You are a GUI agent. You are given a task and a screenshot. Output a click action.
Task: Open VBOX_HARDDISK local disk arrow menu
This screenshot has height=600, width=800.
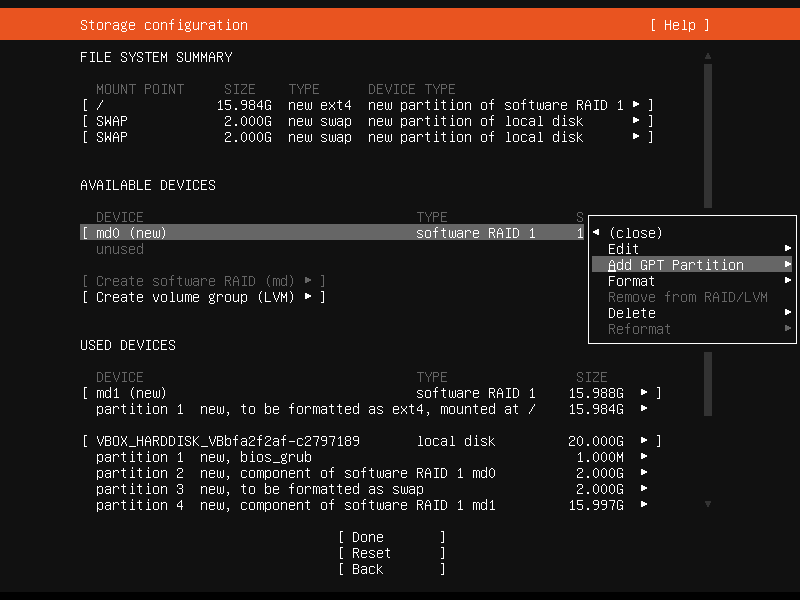click(644, 440)
